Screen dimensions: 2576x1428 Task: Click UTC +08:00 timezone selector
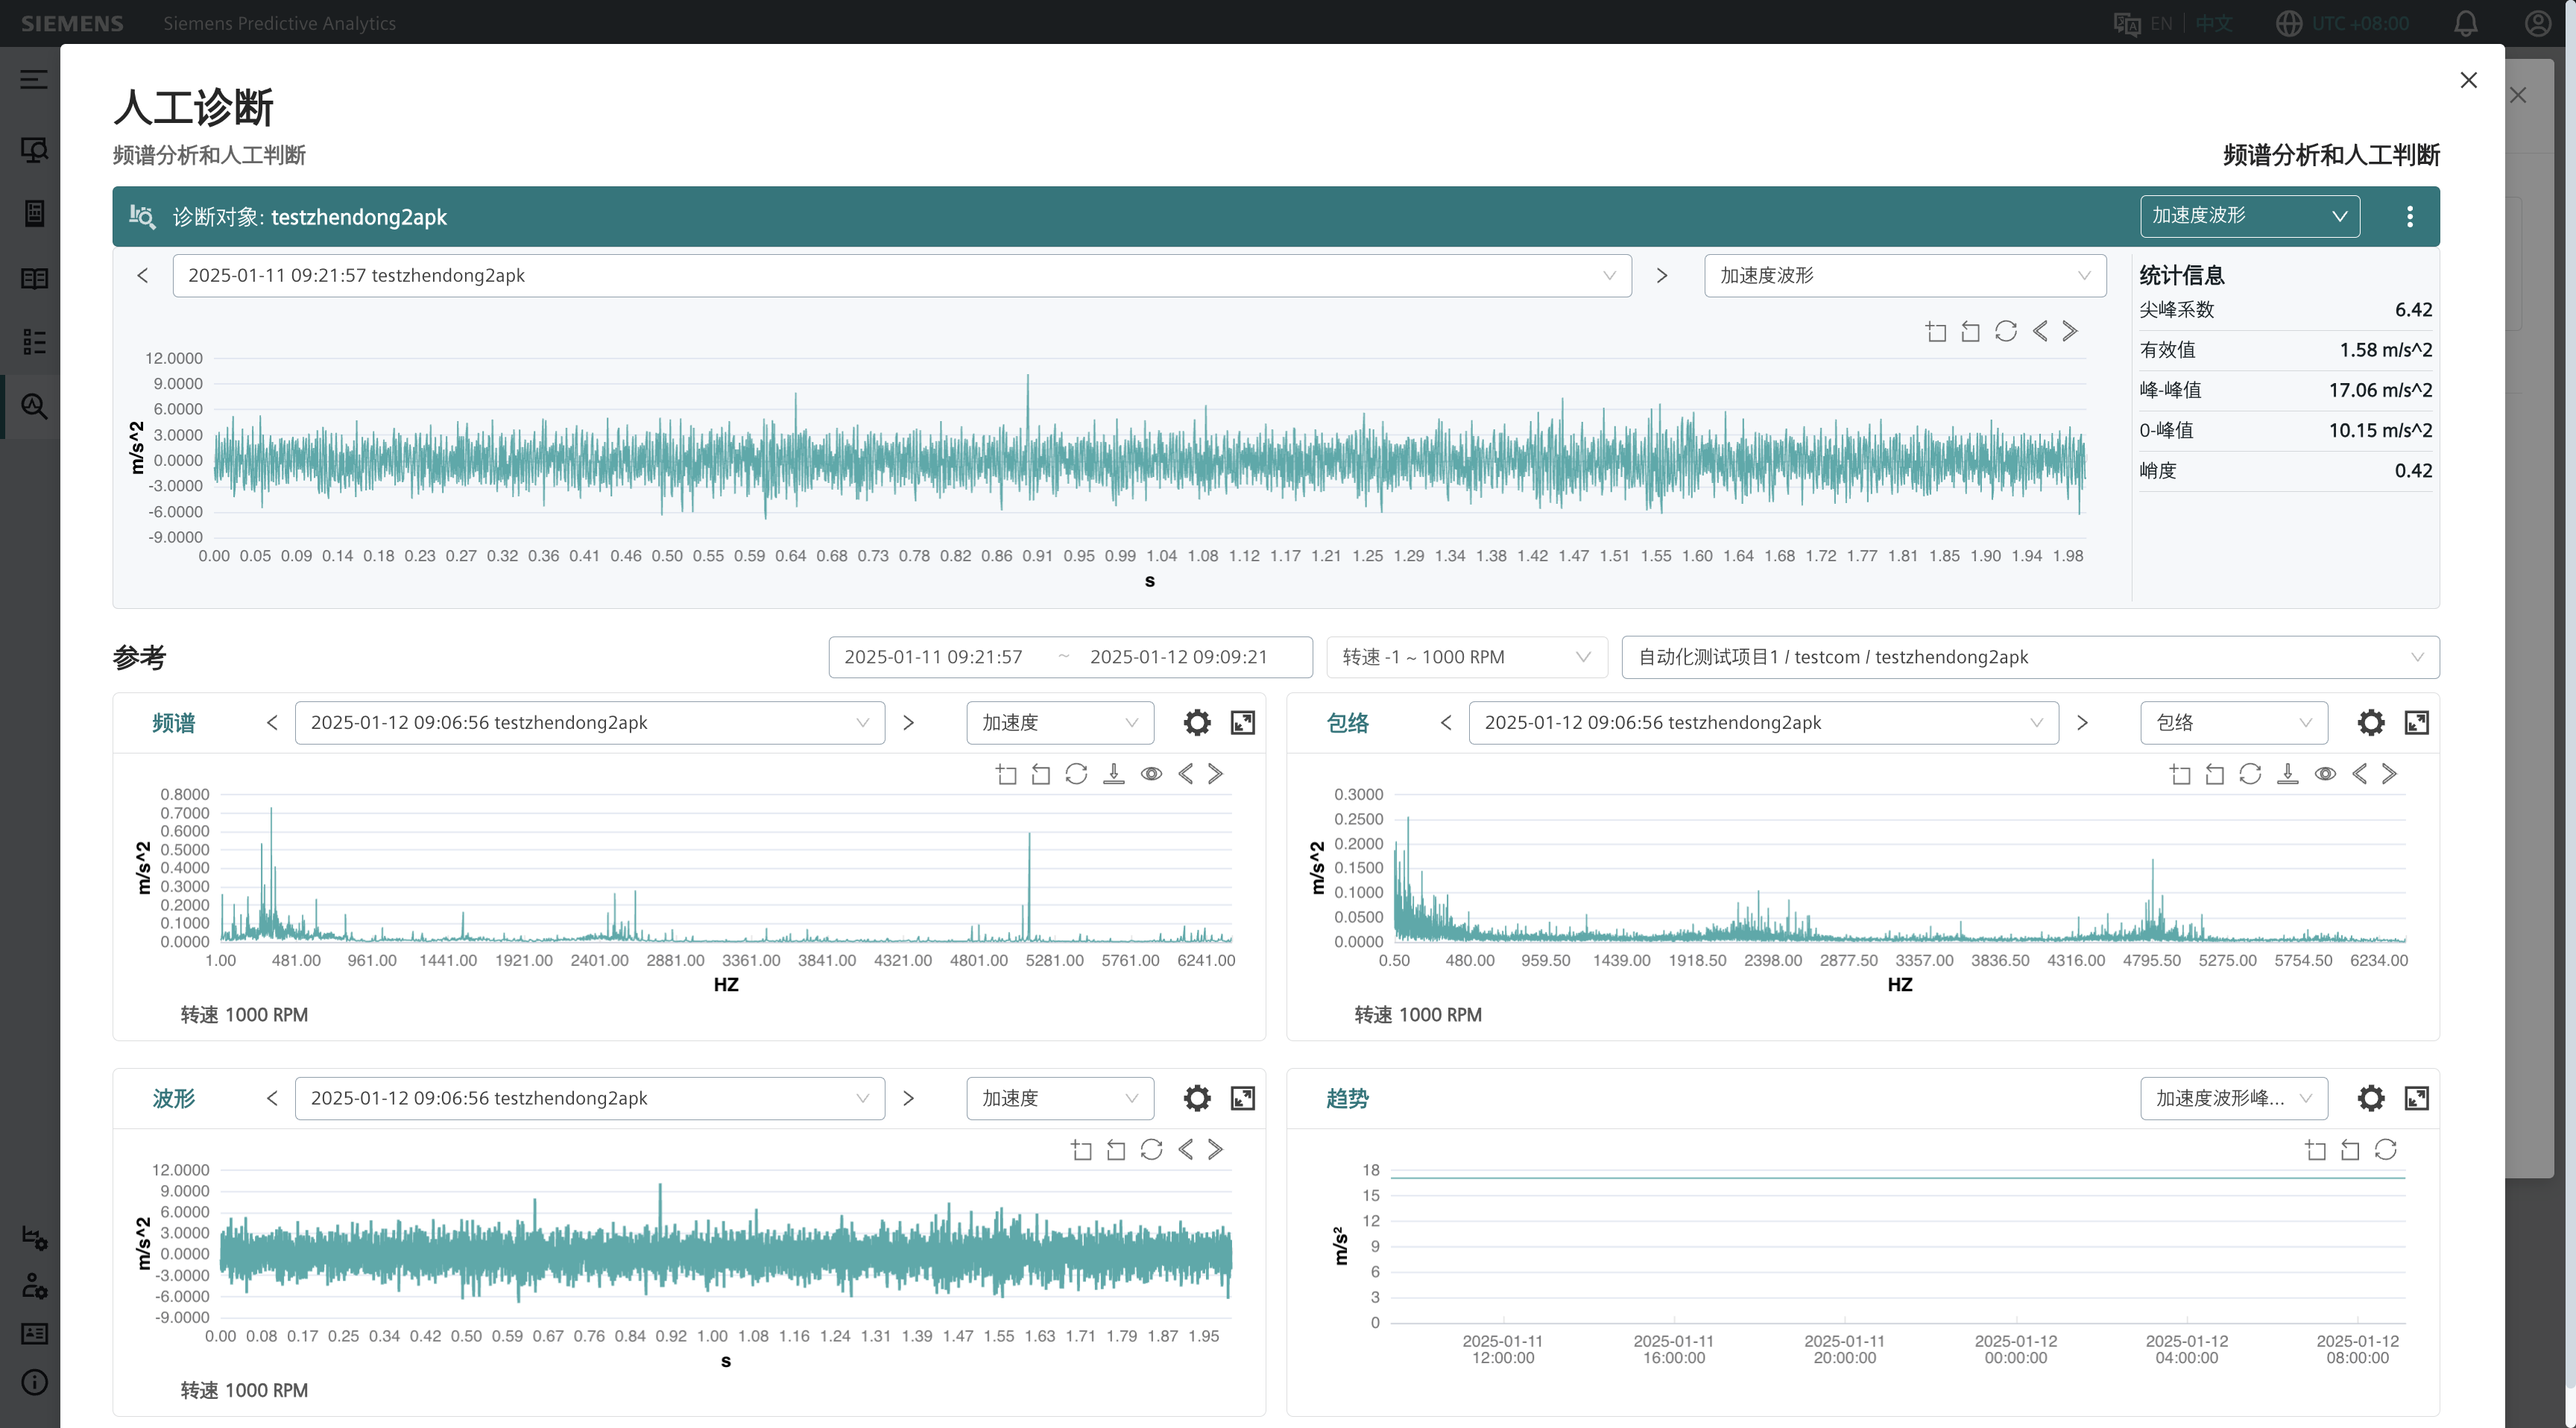coord(2342,23)
